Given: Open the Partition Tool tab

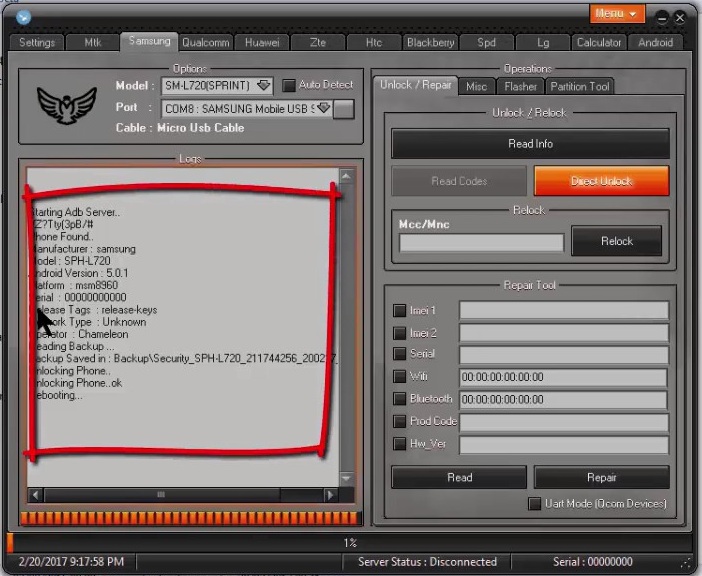Looking at the screenshot, I should [580, 86].
